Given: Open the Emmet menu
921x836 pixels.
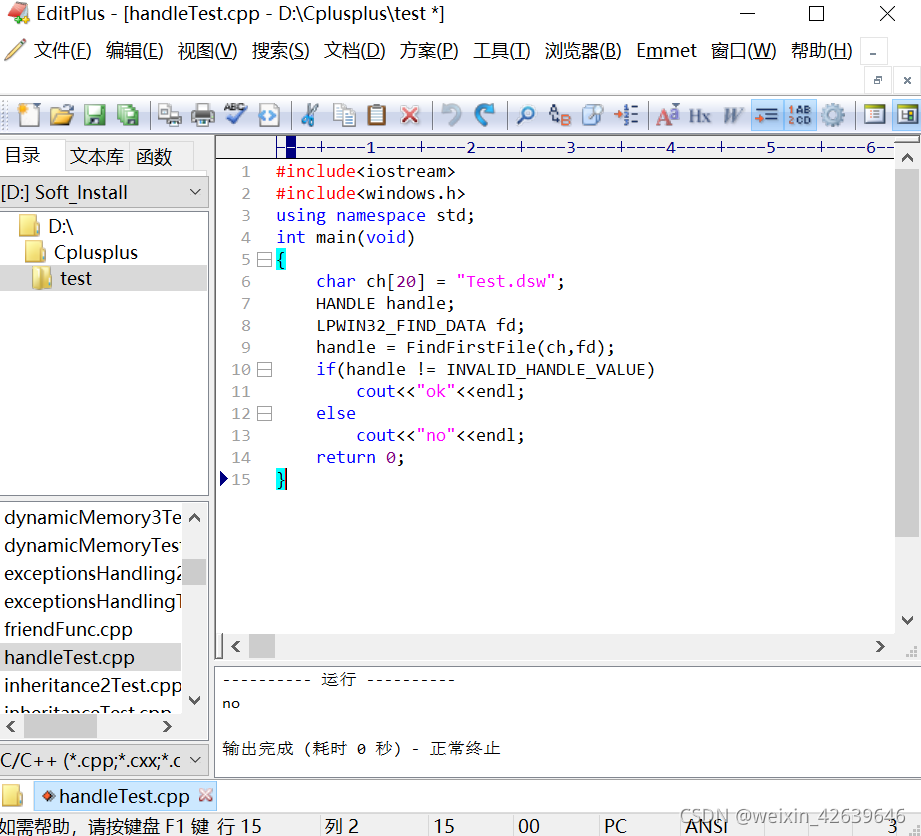Looking at the screenshot, I should click(x=666, y=51).
